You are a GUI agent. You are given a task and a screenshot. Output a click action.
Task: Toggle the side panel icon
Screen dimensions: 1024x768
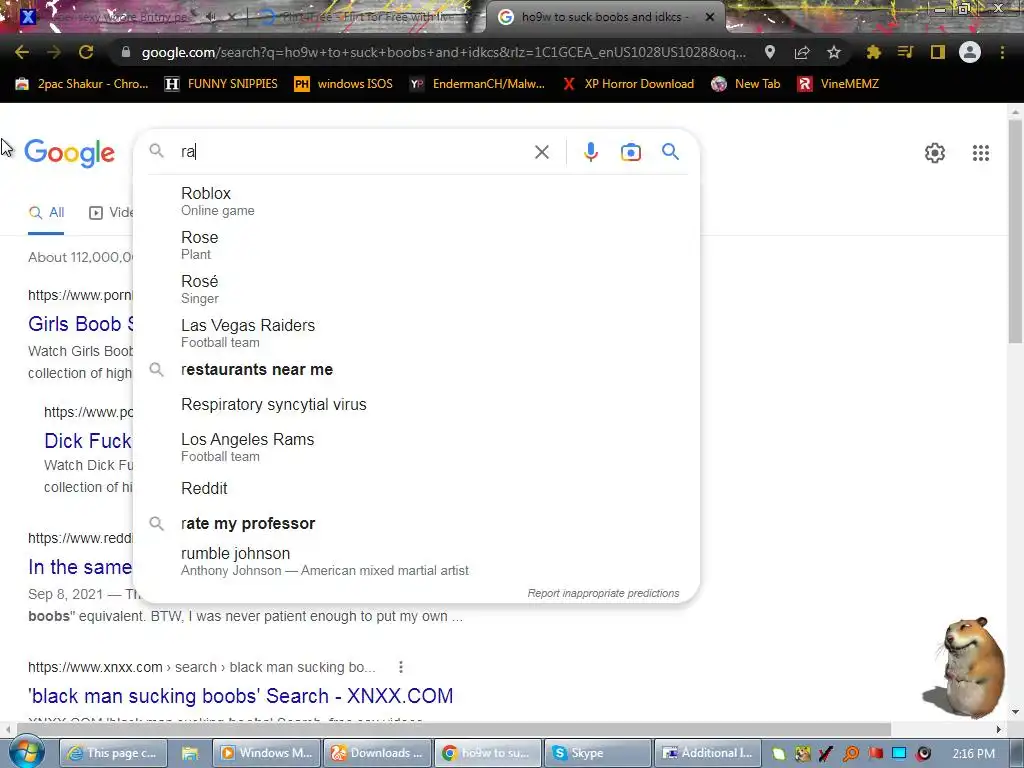[938, 52]
